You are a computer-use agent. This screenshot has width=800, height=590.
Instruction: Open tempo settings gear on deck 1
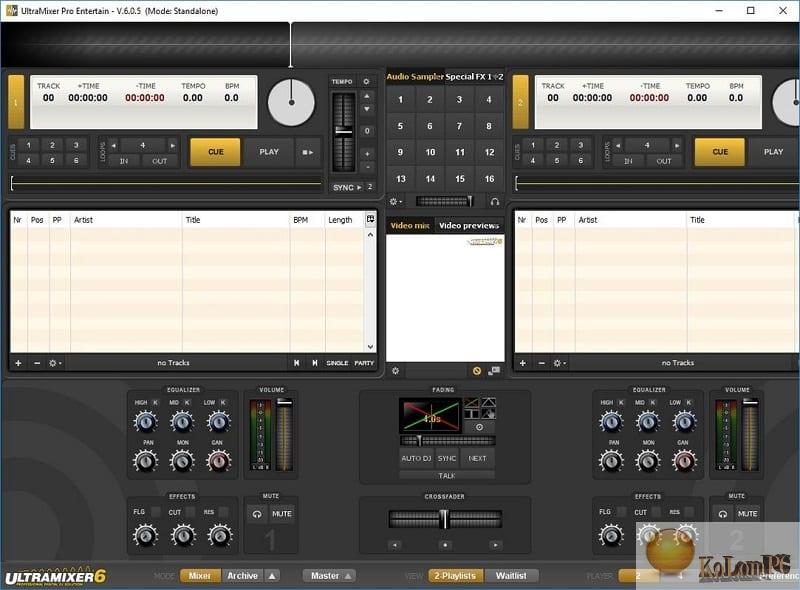coord(366,82)
